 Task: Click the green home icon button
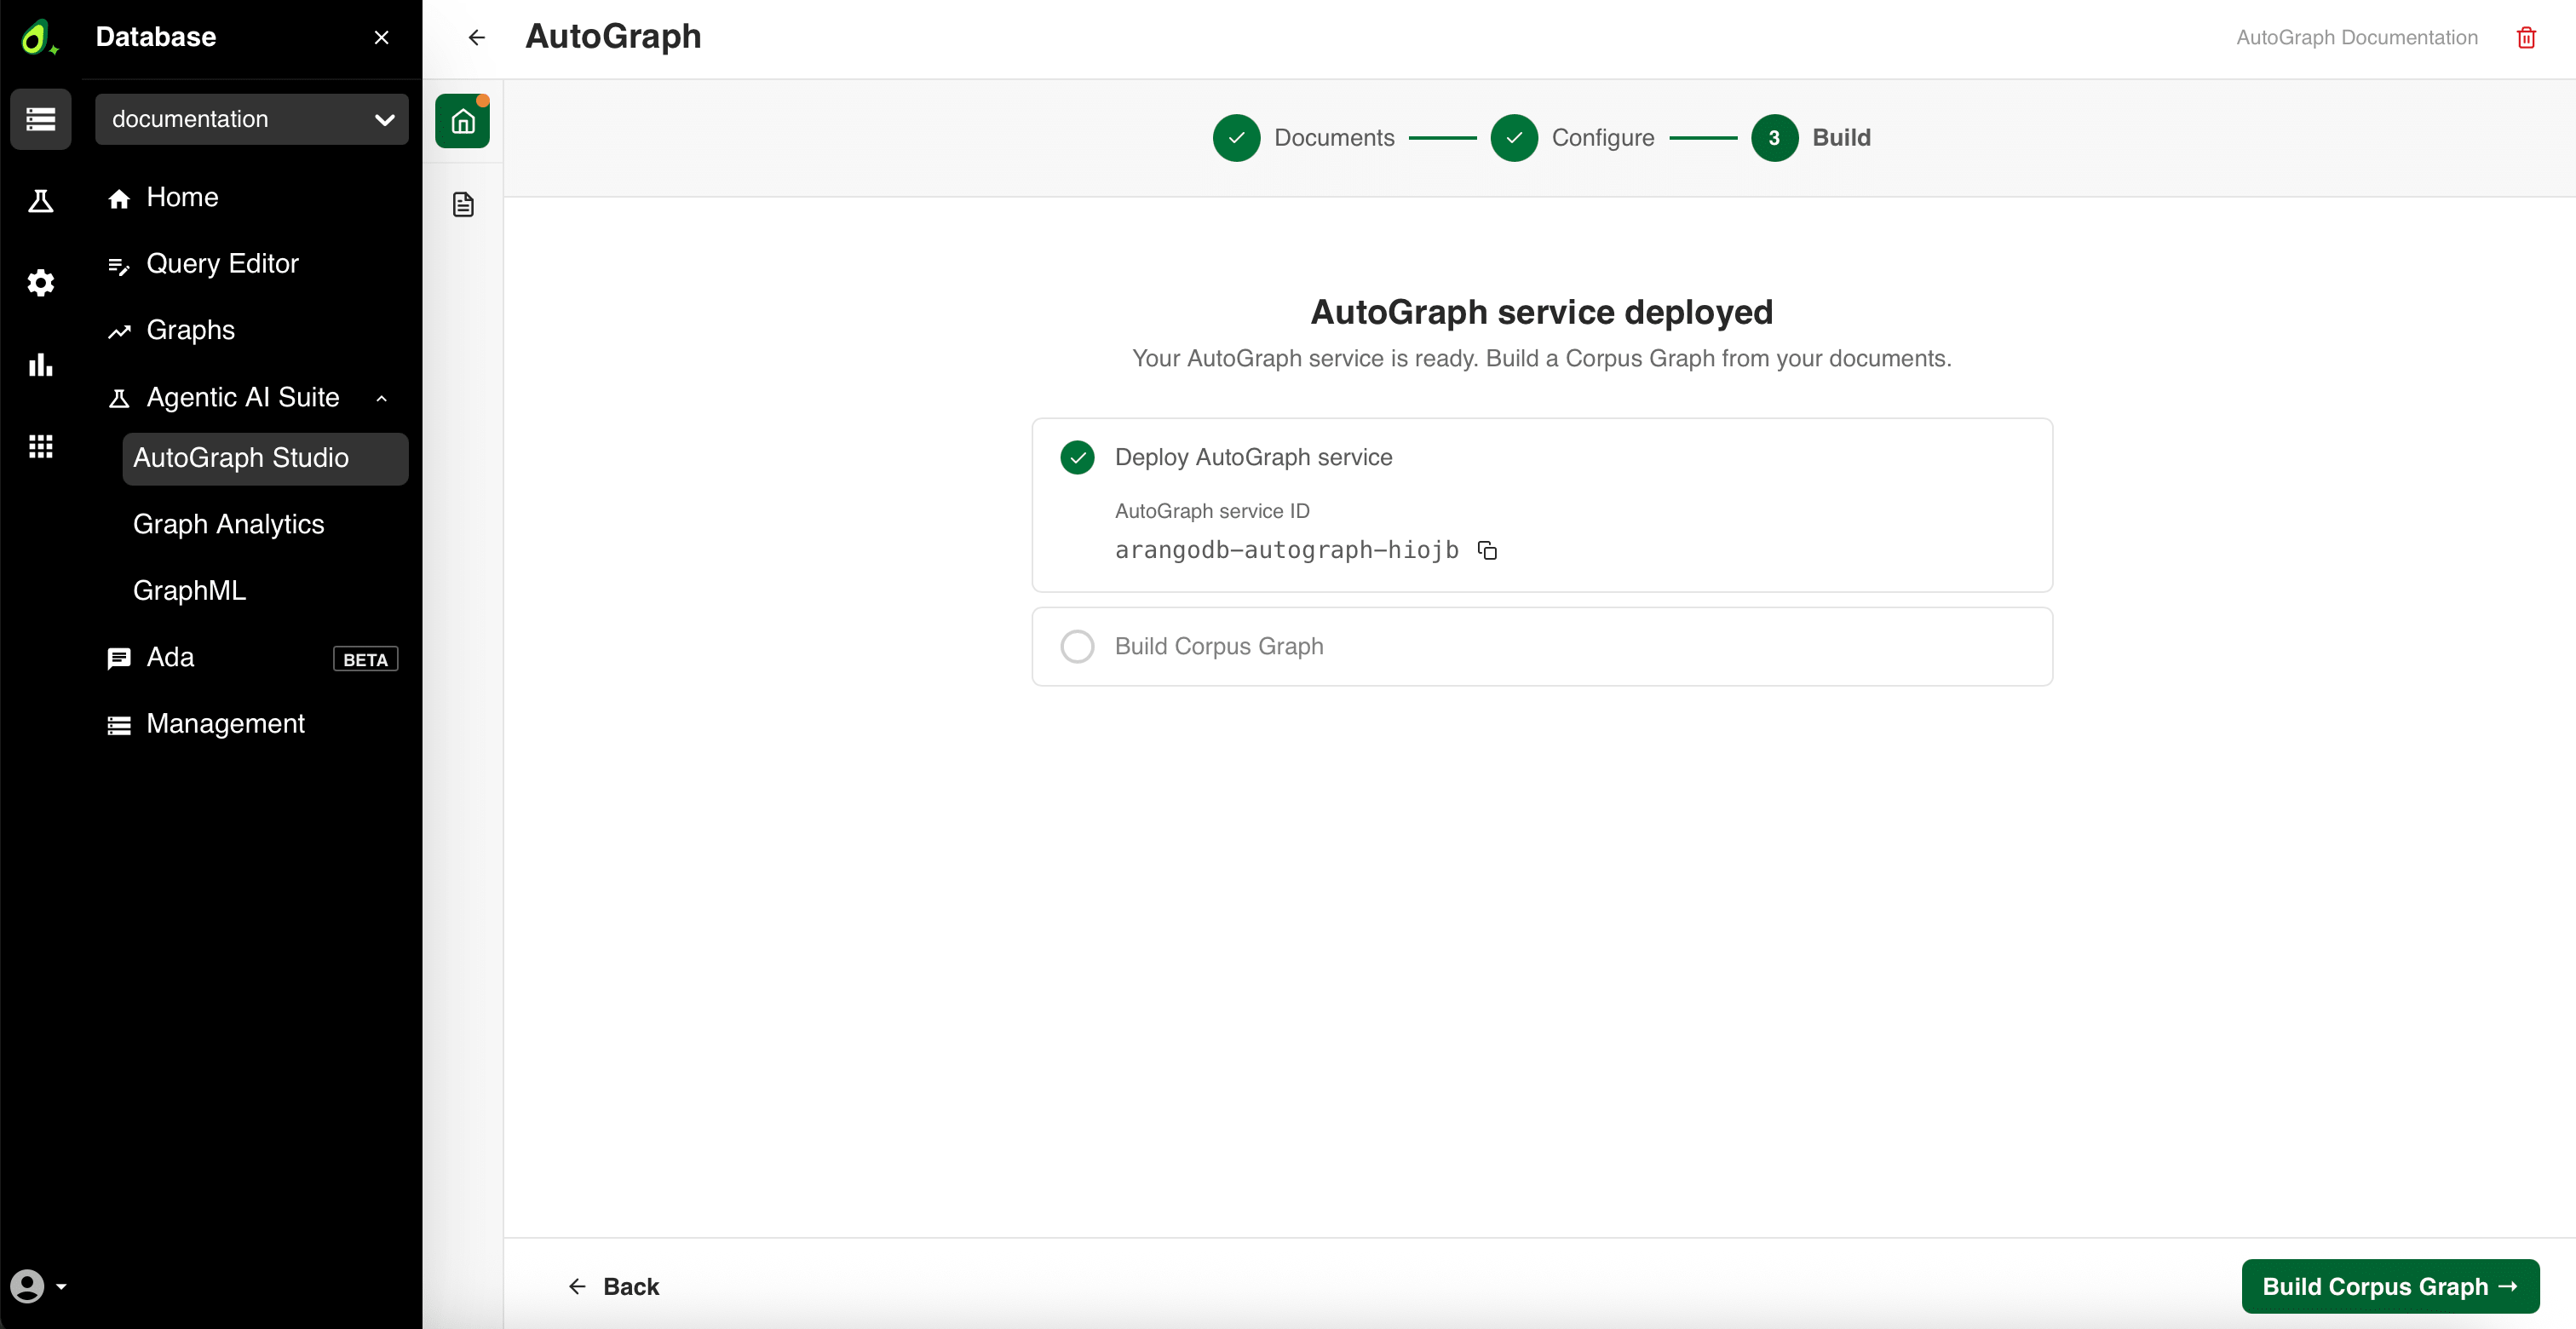(x=462, y=121)
